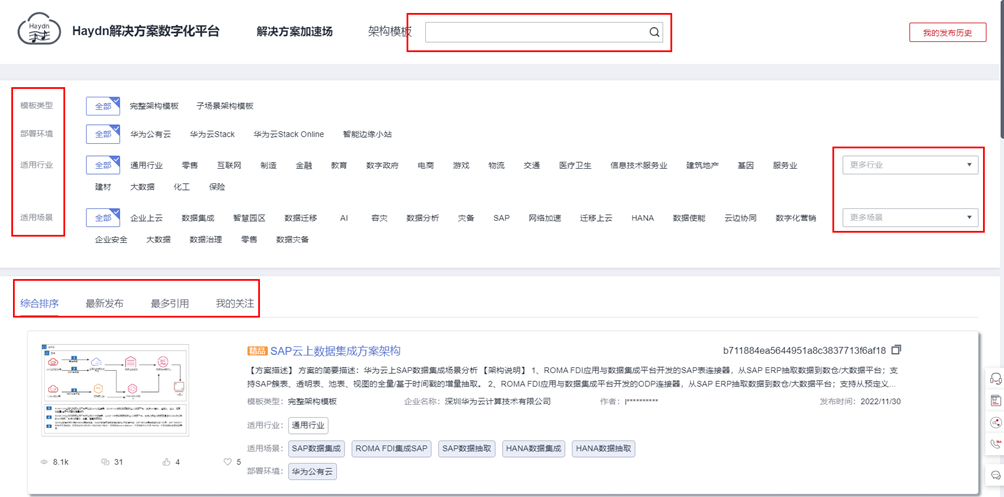Filter by 子场景架构模板 template type
This screenshot has width=1004, height=497.
(x=225, y=106)
